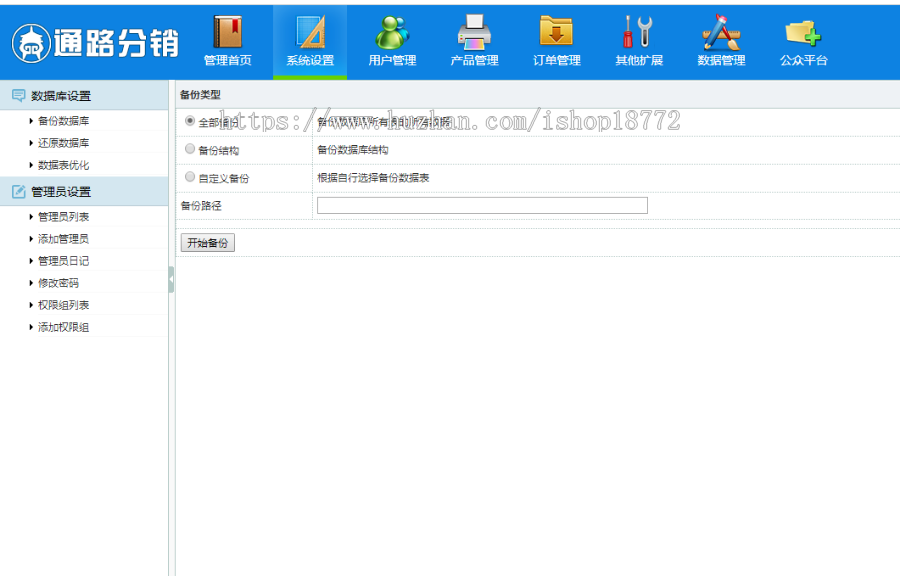900x576 pixels.
Task: Select the 其他扩展 wrench icon
Action: coord(638,32)
